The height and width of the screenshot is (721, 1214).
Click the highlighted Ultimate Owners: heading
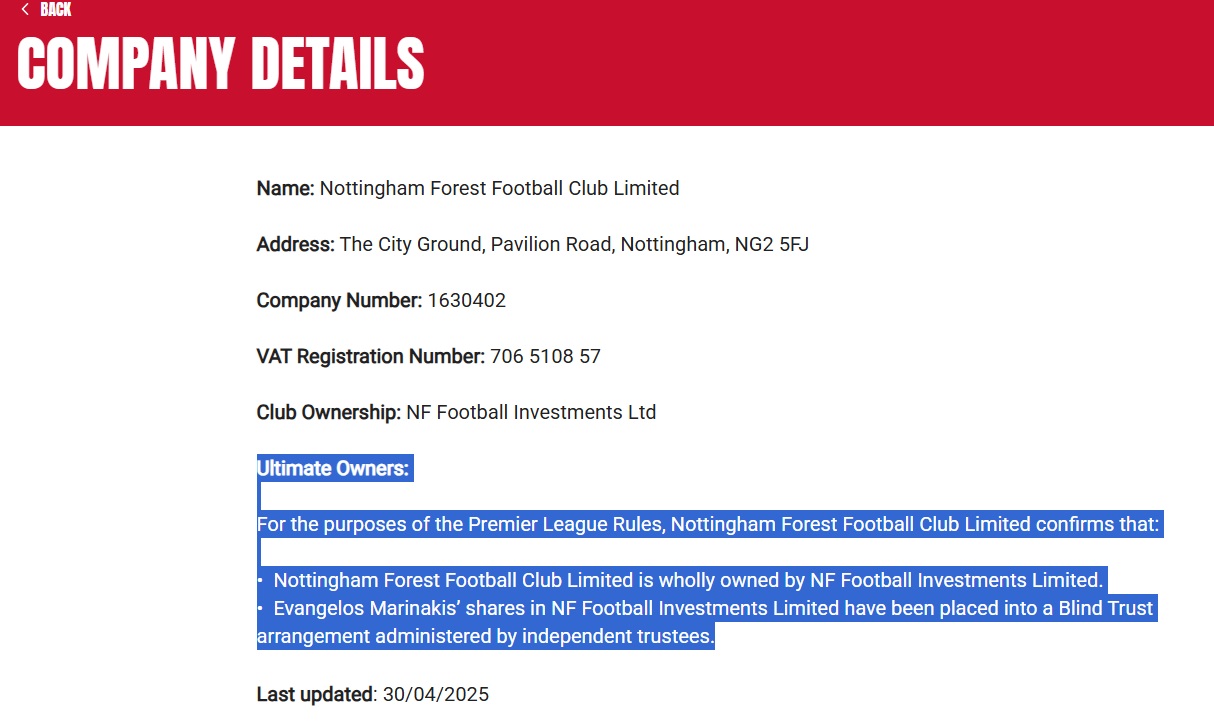coord(333,468)
